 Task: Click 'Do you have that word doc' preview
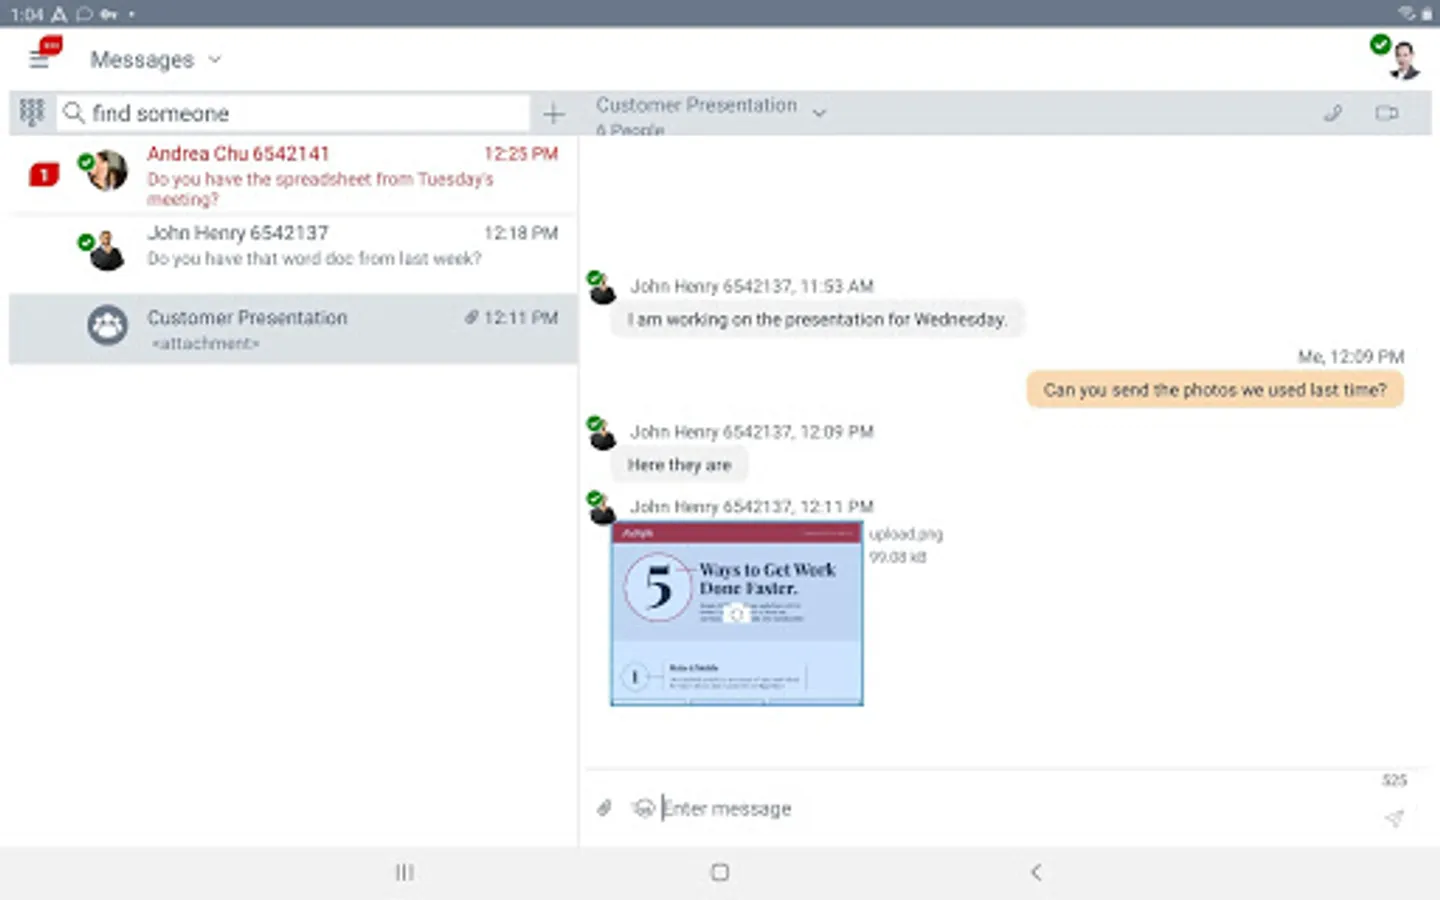coord(314,259)
